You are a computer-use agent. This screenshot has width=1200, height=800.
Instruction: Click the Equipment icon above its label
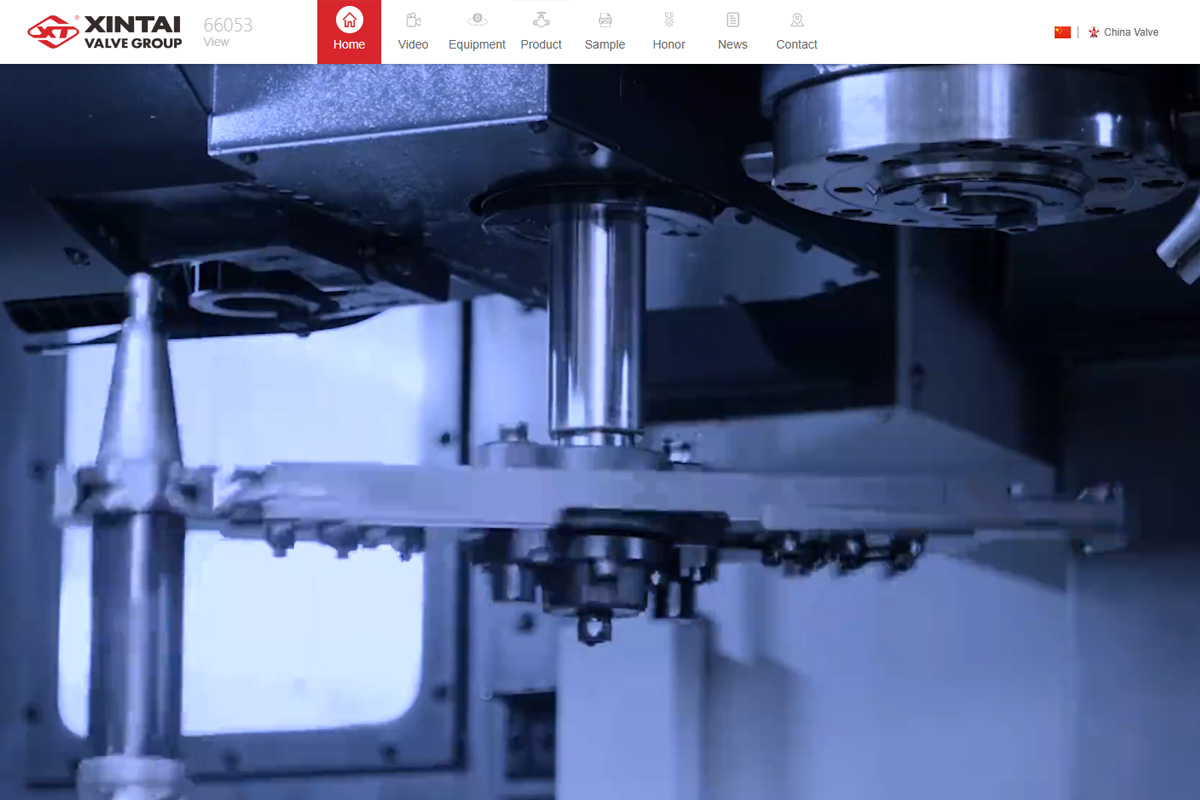(477, 20)
